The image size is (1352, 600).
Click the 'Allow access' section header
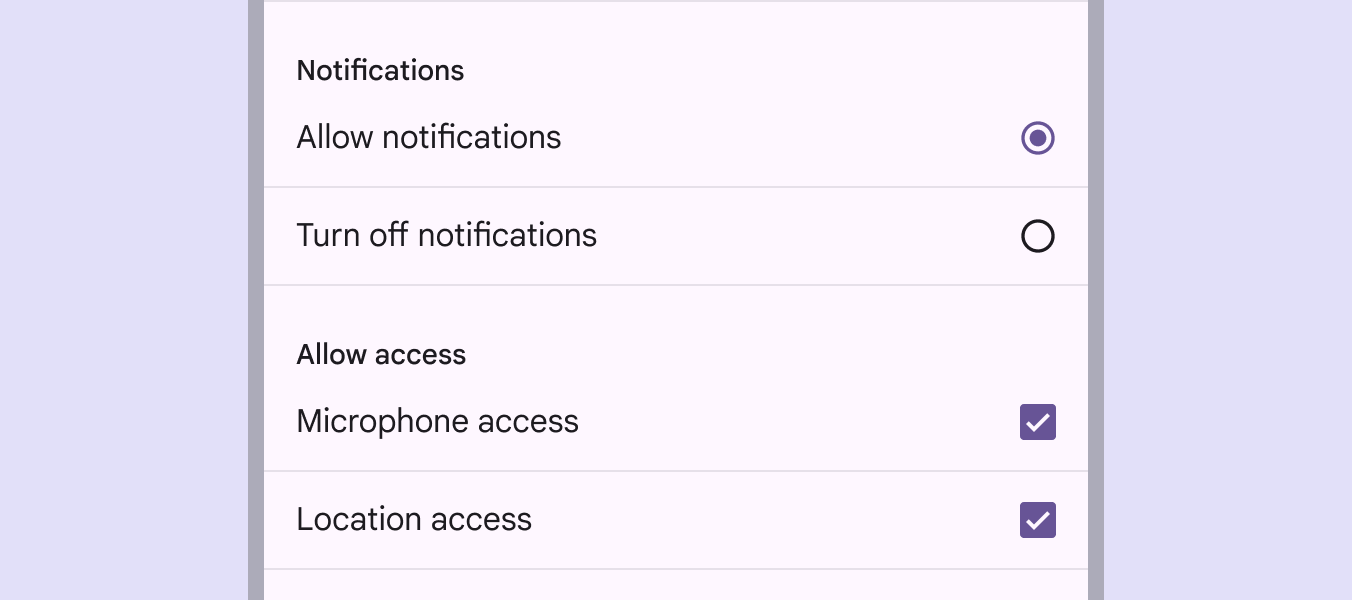point(381,355)
